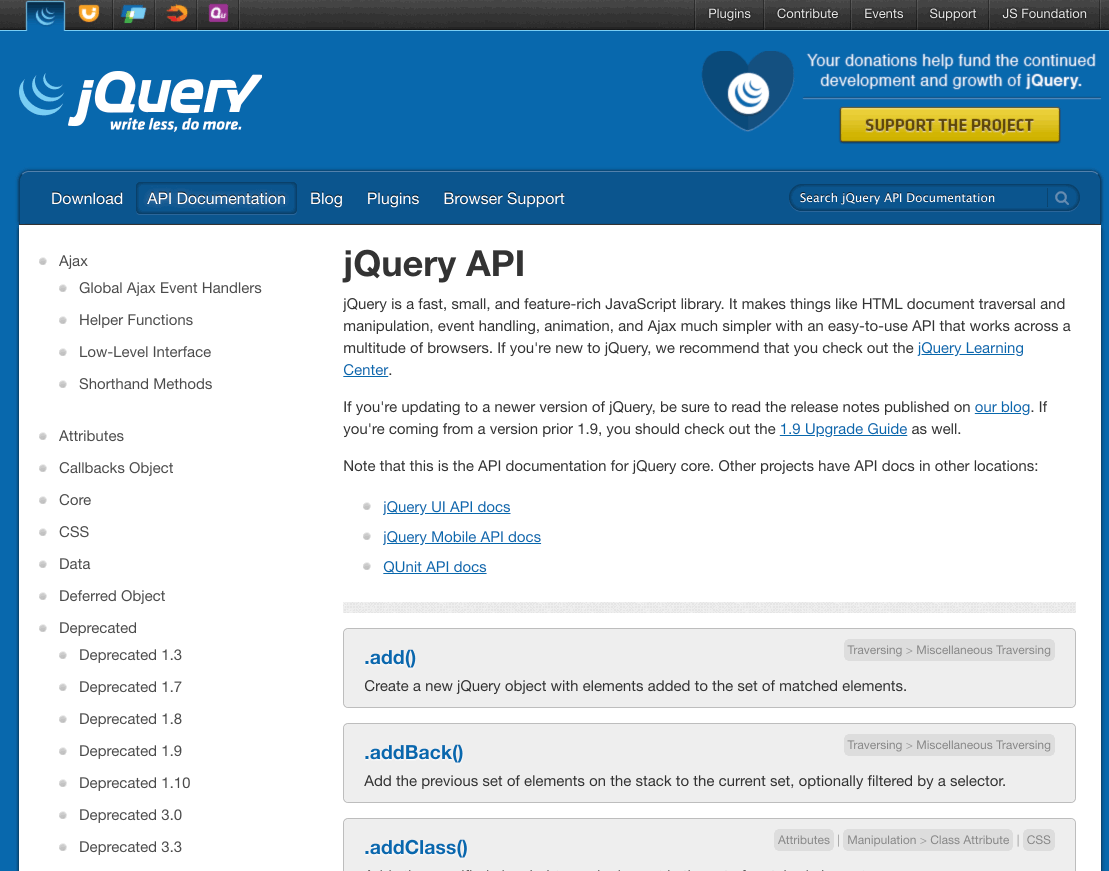Image resolution: width=1109 pixels, height=871 pixels.
Task: Click Traversing tag on .add() entry
Action: pos(874,650)
